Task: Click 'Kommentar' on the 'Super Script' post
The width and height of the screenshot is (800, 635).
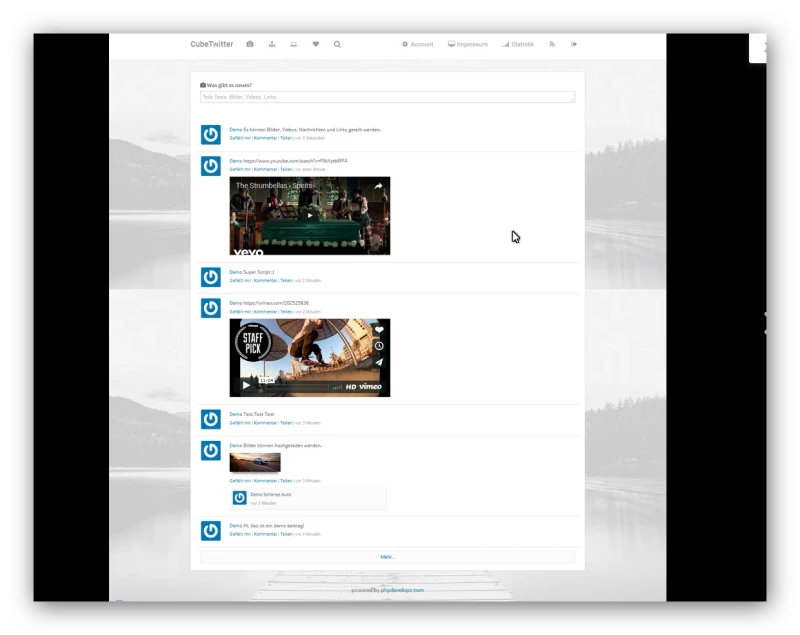Action: [265, 281]
